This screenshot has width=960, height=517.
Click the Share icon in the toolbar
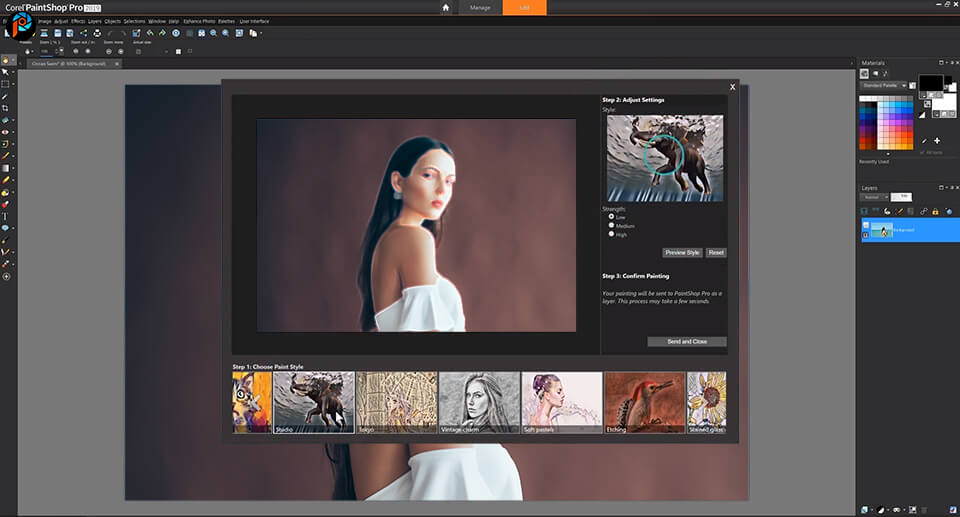83,33
